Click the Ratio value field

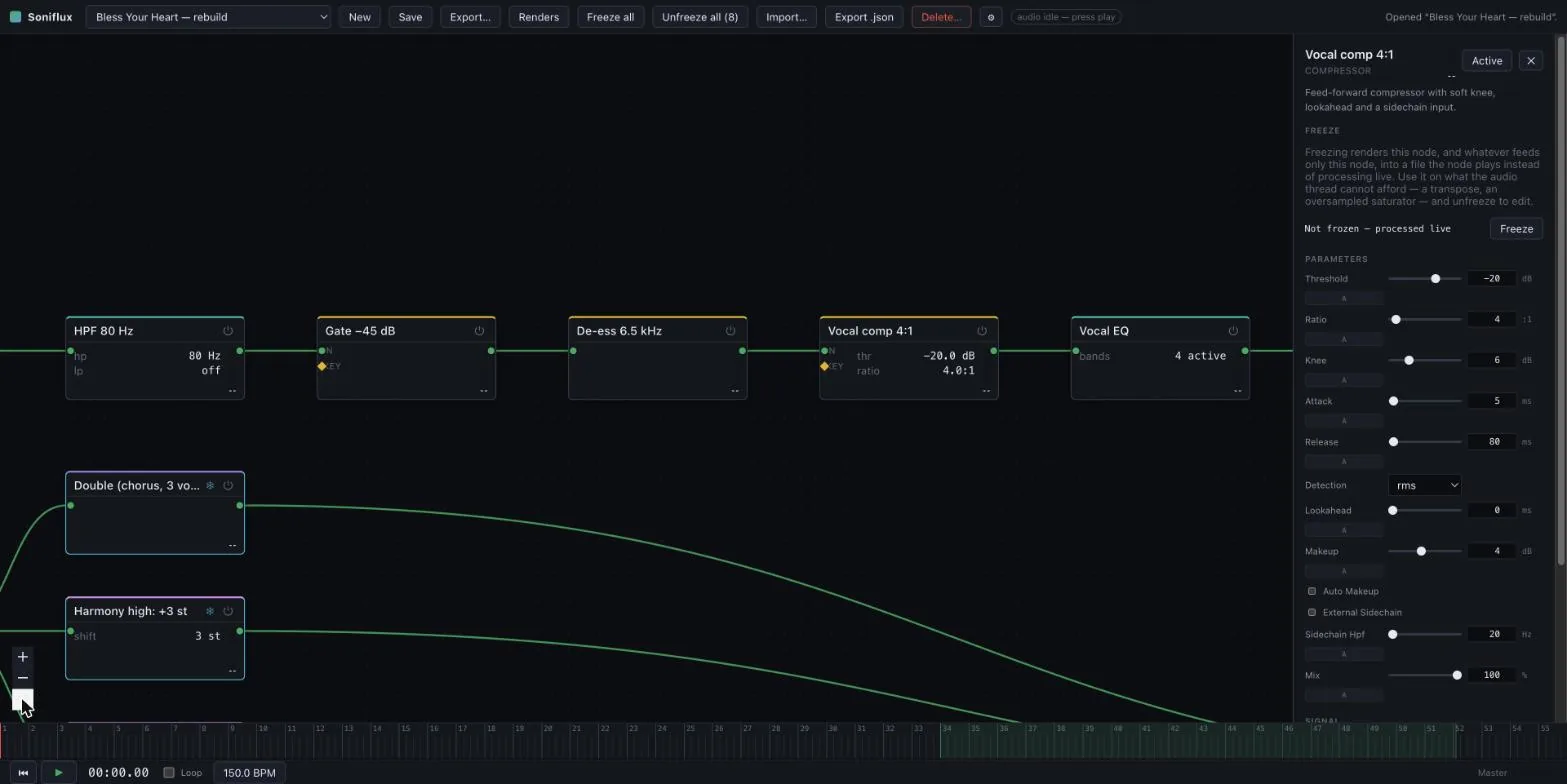(1491, 320)
